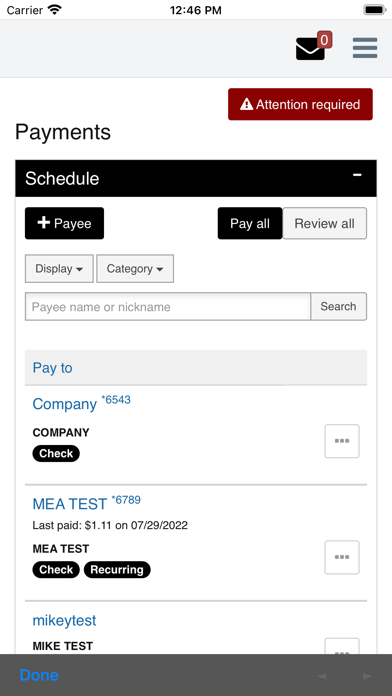Click the Recurring badge for MEA TEST
Viewport: 392px width, 696px height.
117,570
